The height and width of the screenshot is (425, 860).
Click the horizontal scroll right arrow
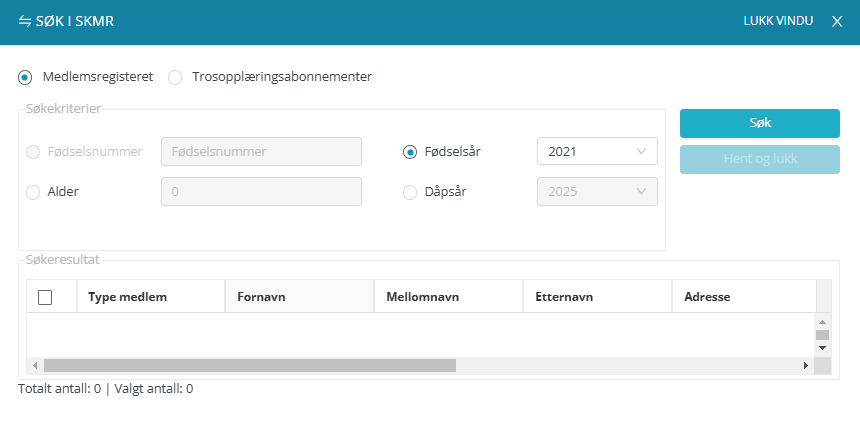806,366
